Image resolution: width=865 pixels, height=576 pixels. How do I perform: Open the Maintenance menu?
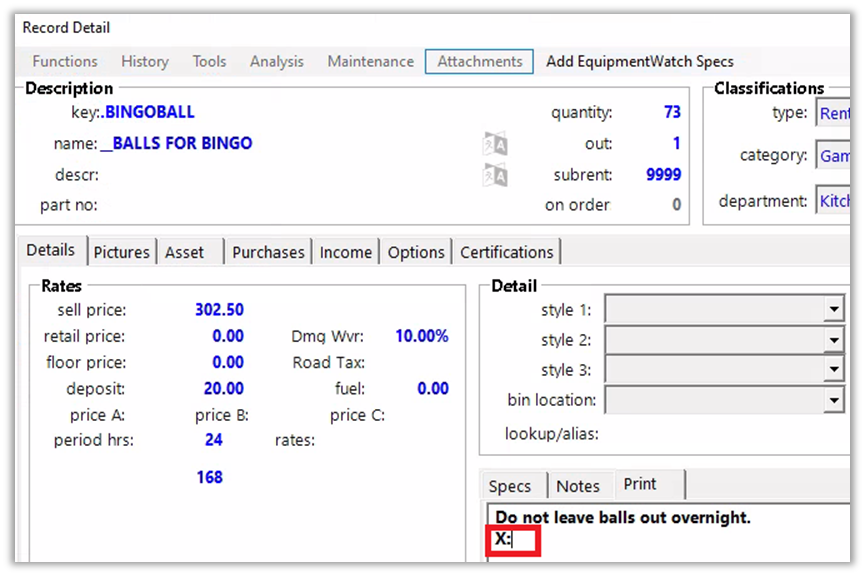point(370,61)
